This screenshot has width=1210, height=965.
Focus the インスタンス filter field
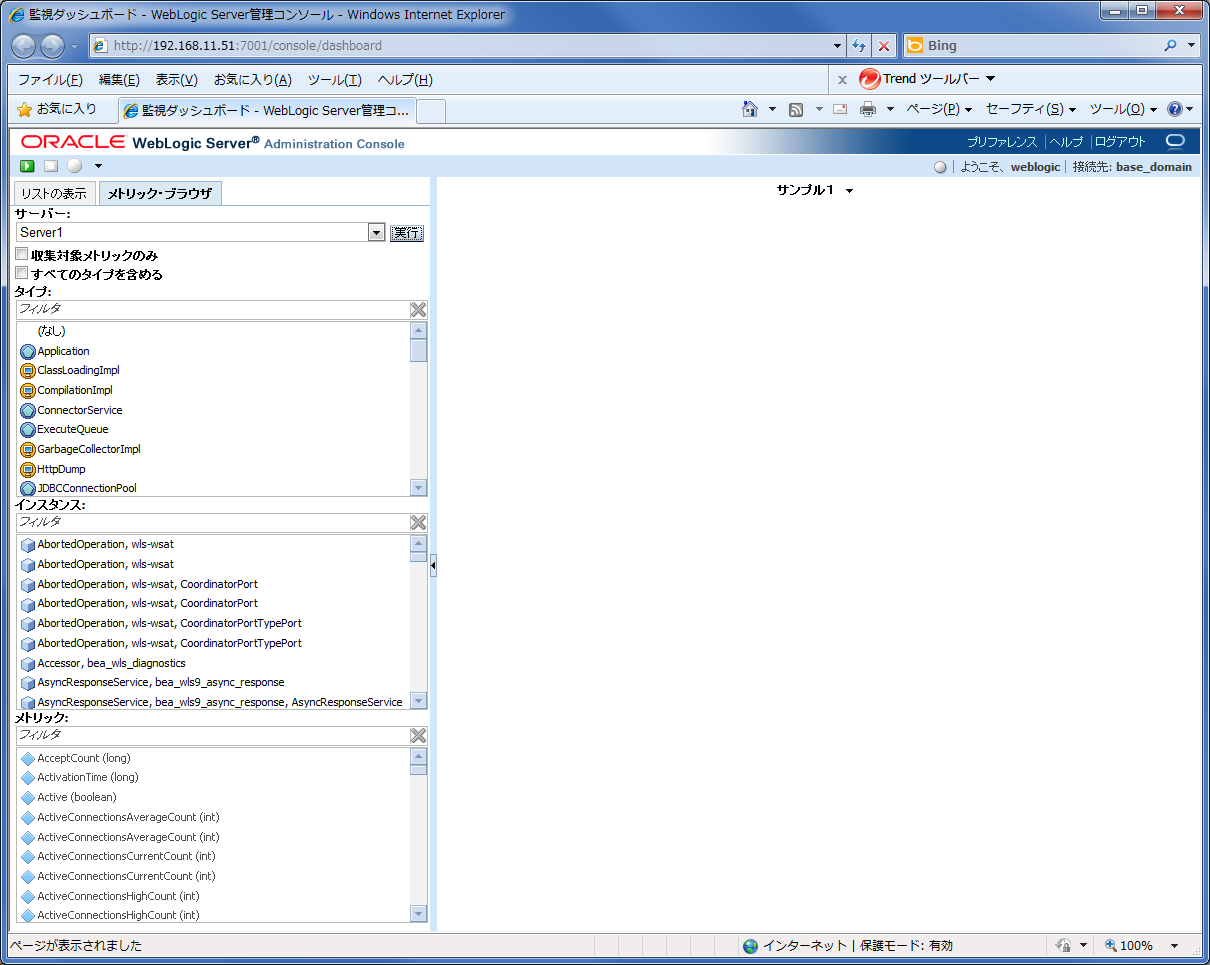coord(212,523)
